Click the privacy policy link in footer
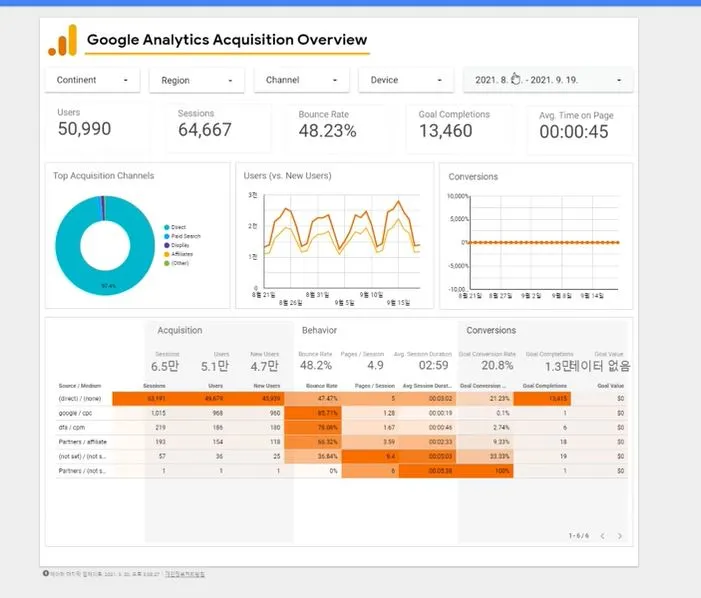Image resolution: width=701 pixels, height=598 pixels. [x=185, y=574]
